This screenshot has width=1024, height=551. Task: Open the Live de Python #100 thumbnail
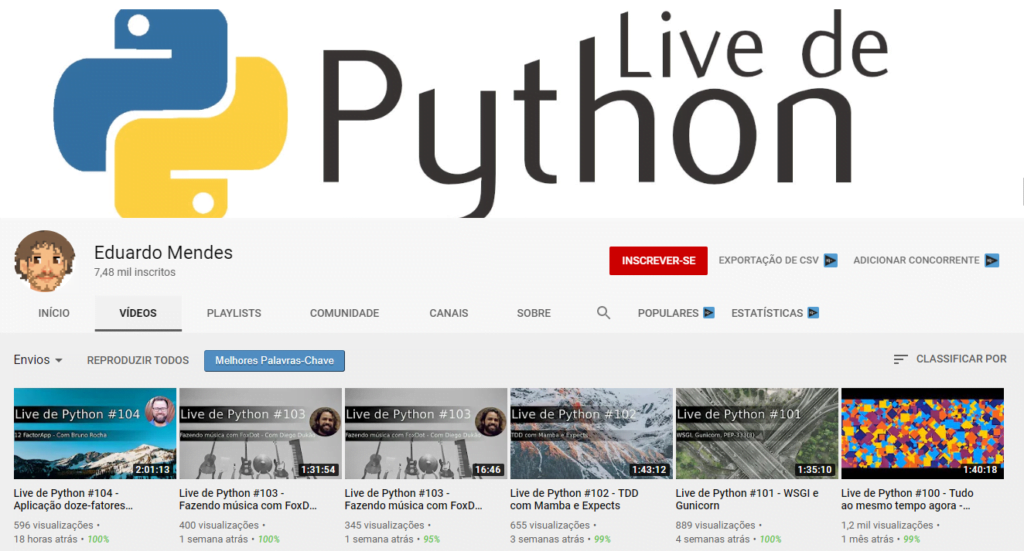(922, 434)
